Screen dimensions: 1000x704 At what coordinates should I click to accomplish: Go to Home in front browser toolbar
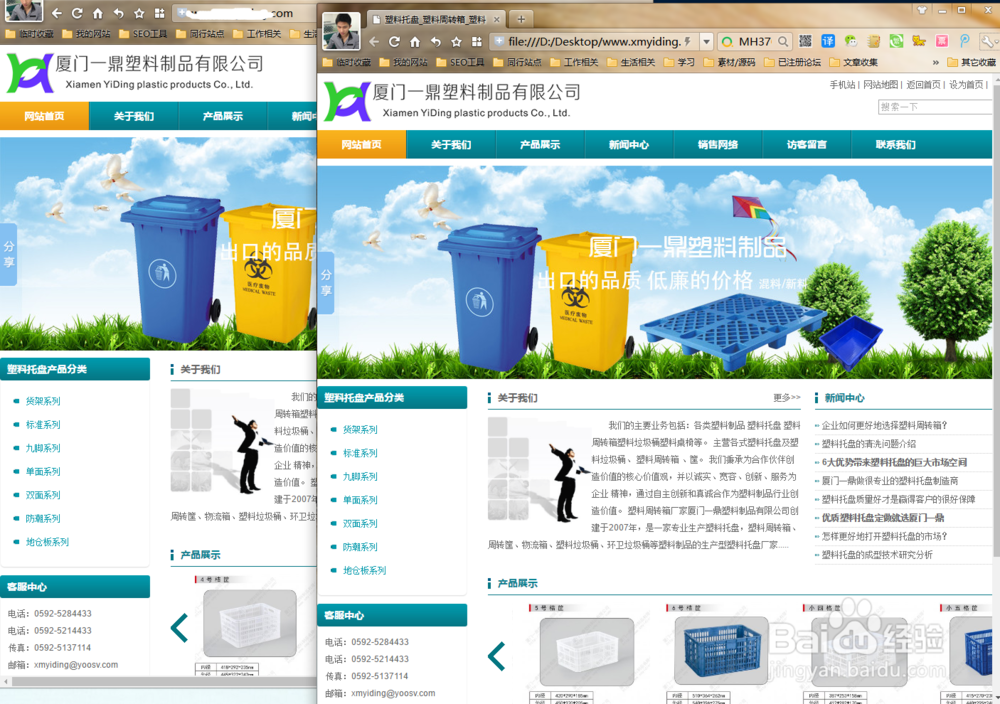pos(415,42)
